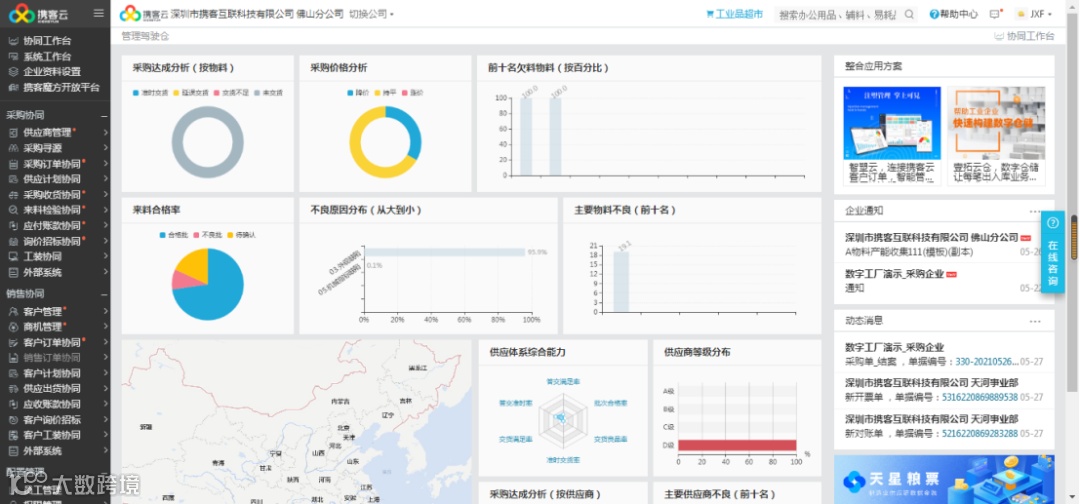This screenshot has width=1080, height=504.
Task: Click the 客户订单协同 icon
Action: point(13,342)
